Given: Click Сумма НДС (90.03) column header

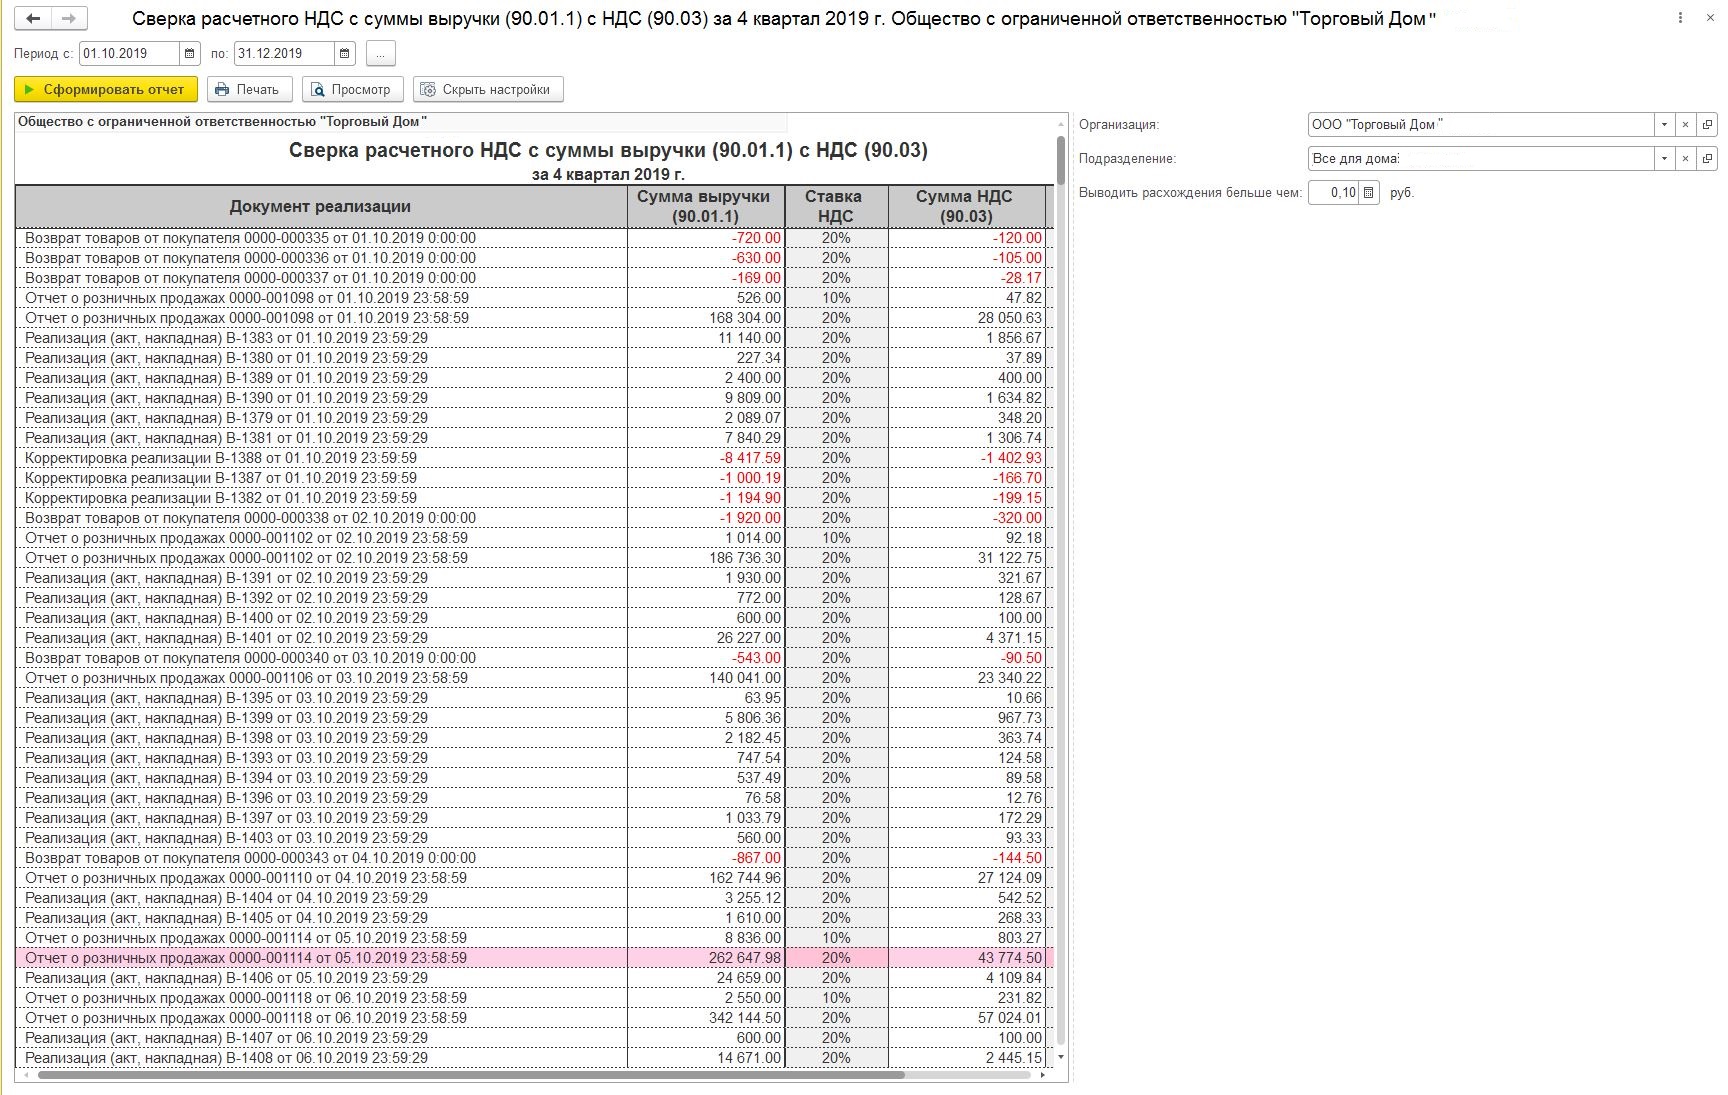Looking at the screenshot, I should coord(965,206).
